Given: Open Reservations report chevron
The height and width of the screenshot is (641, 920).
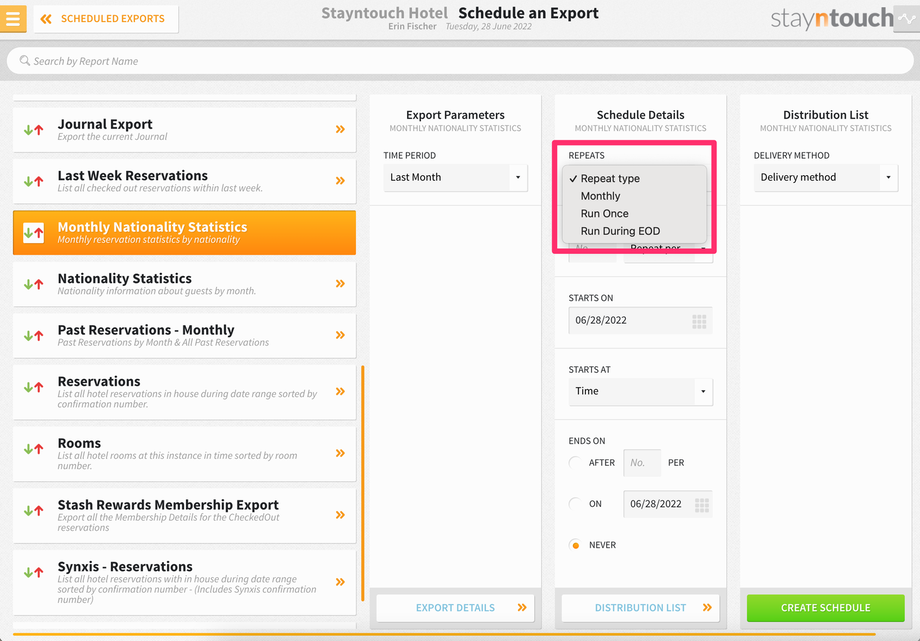Looking at the screenshot, I should [340, 392].
